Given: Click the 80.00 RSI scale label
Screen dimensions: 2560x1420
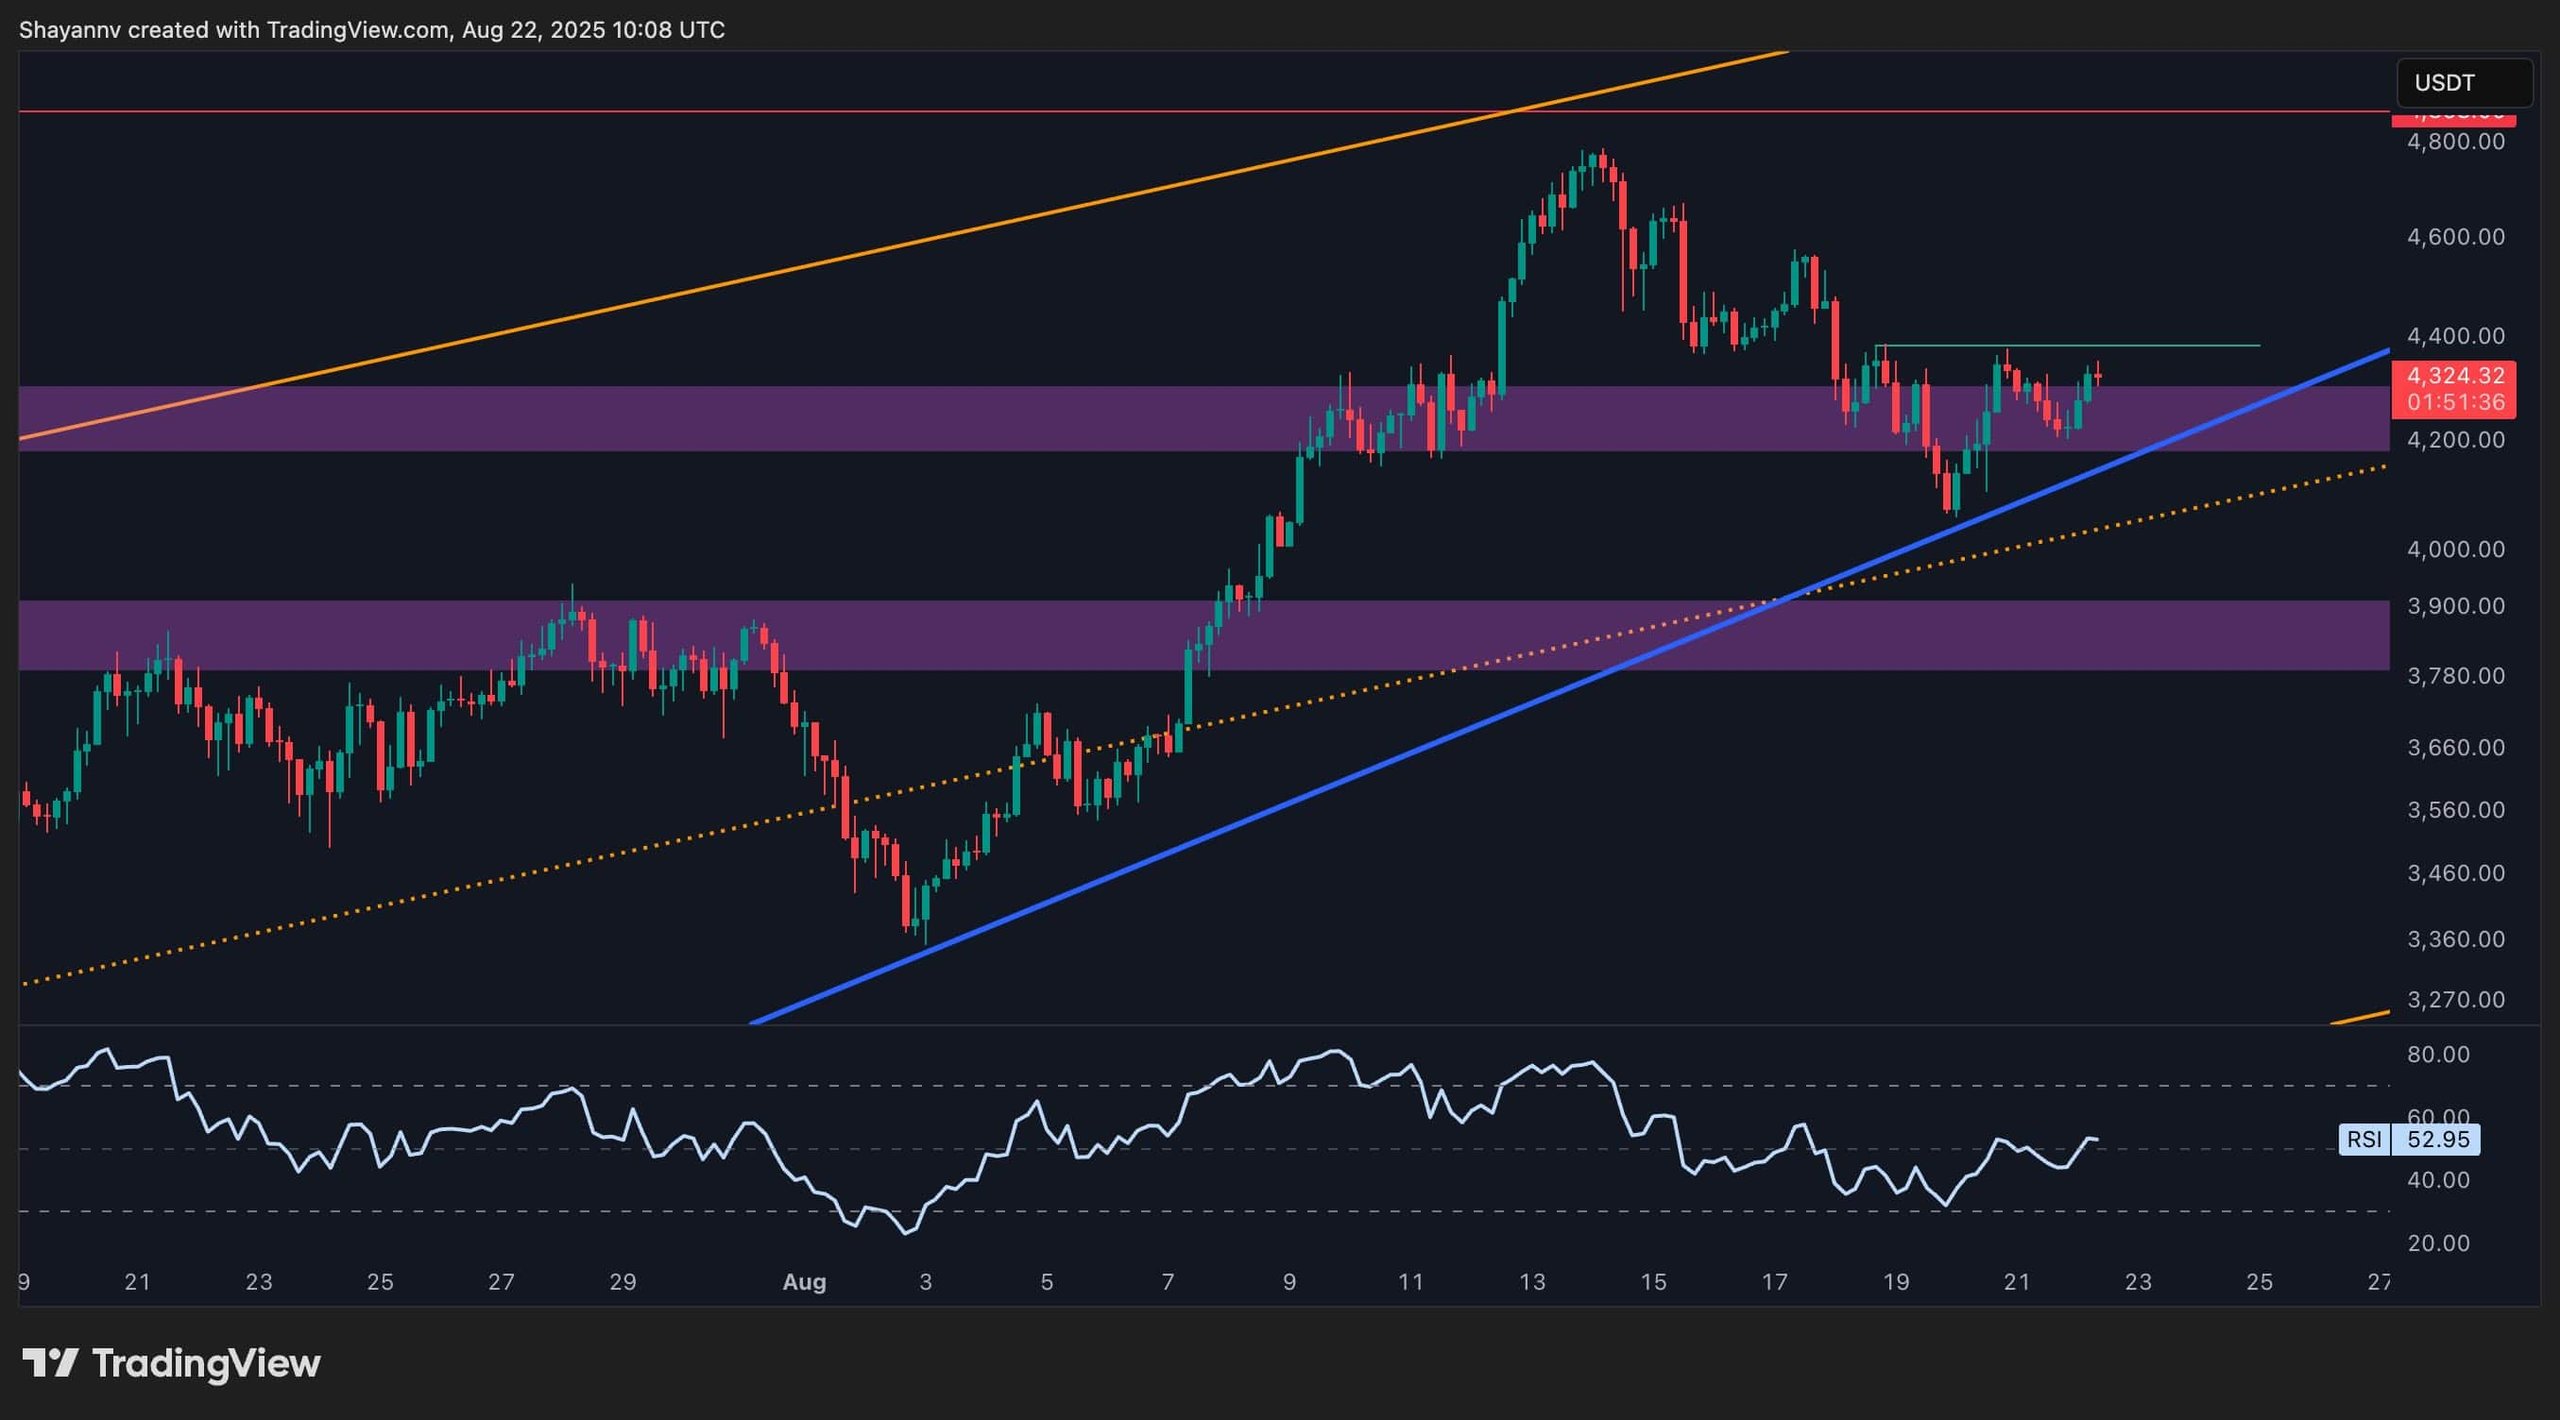Looking at the screenshot, I should [2438, 1054].
